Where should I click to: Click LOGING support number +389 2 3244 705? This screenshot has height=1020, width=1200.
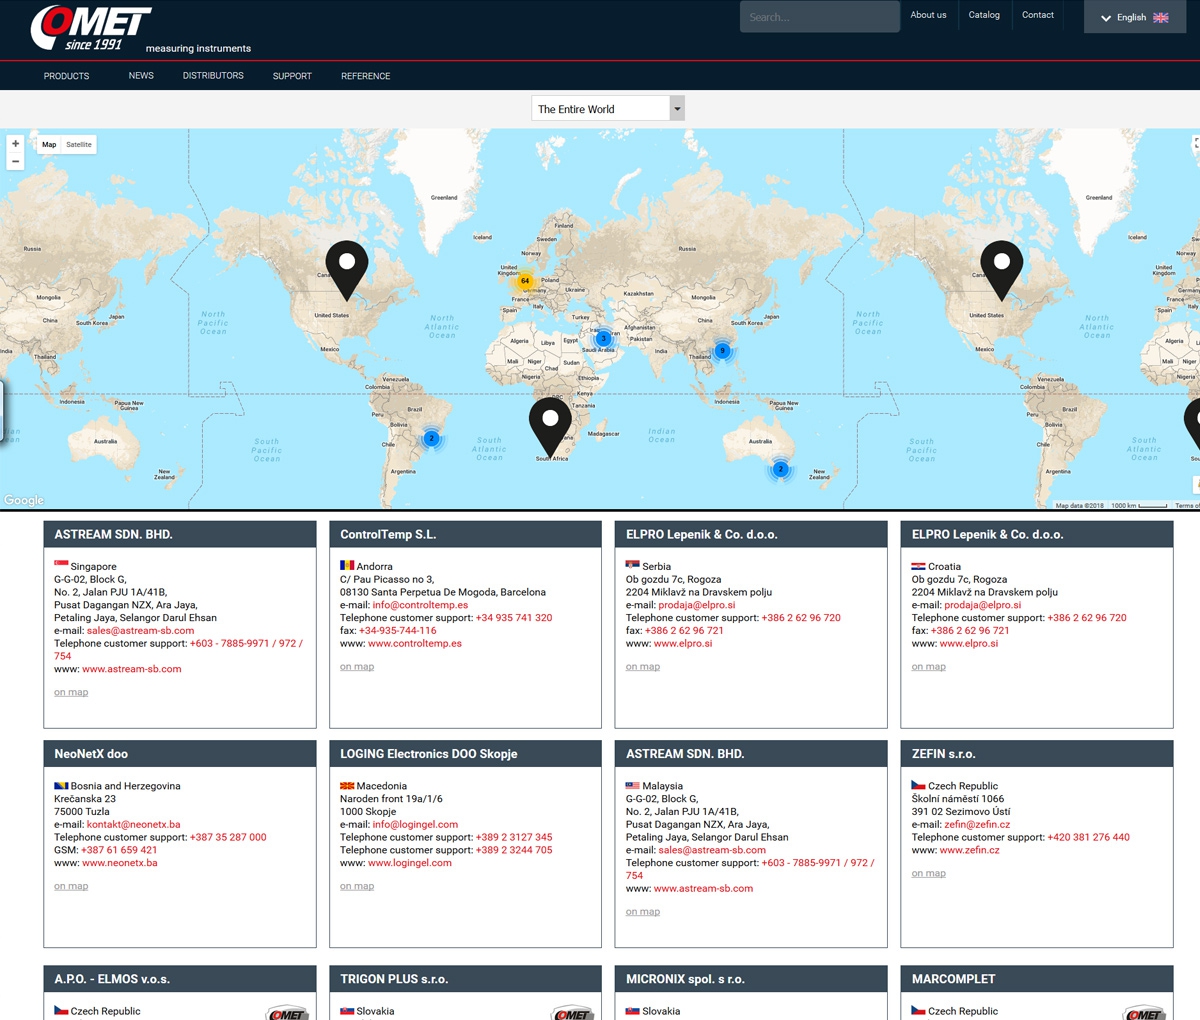[x=514, y=851]
